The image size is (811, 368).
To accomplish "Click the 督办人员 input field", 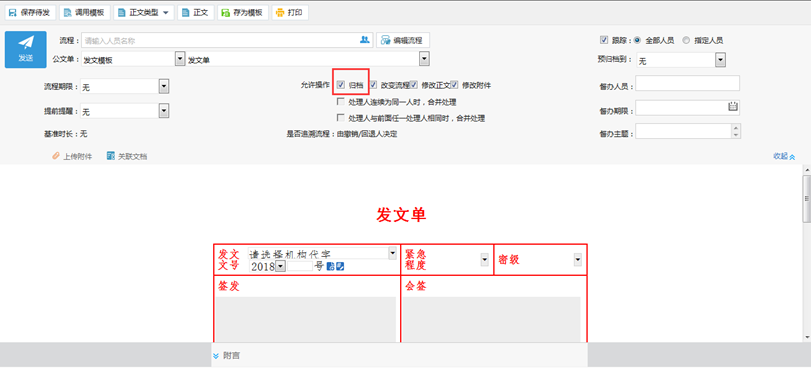I will click(x=687, y=83).
